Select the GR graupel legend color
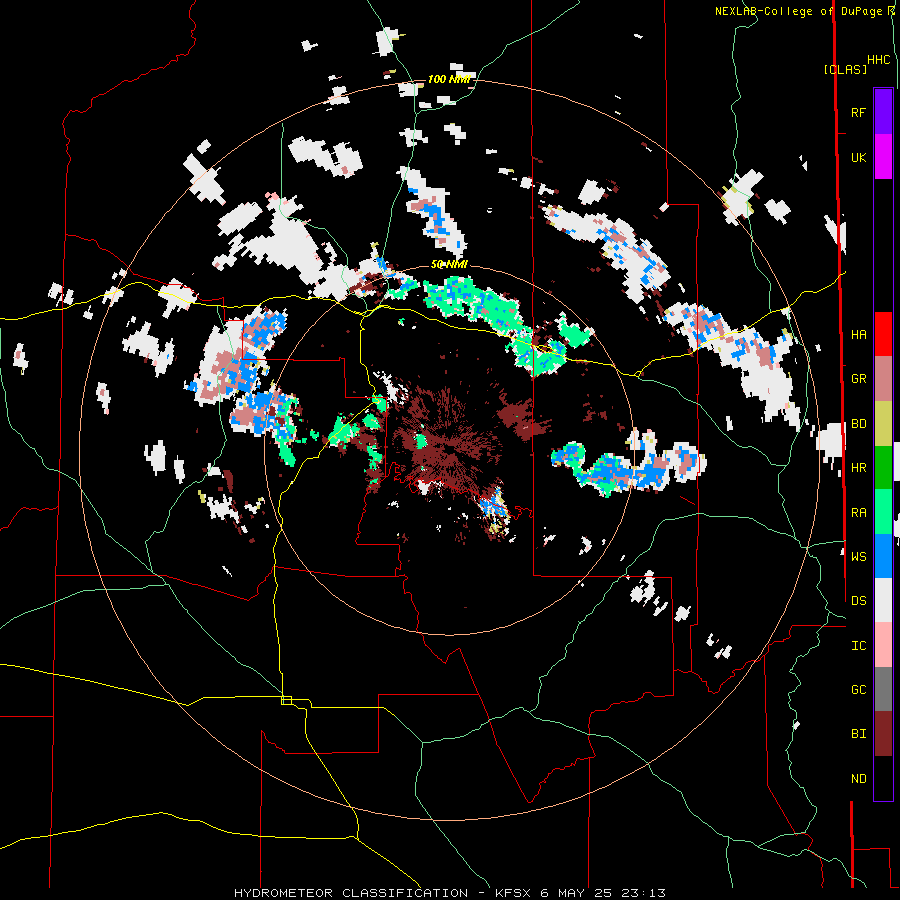Screen dimensions: 900x900 [x=883, y=379]
